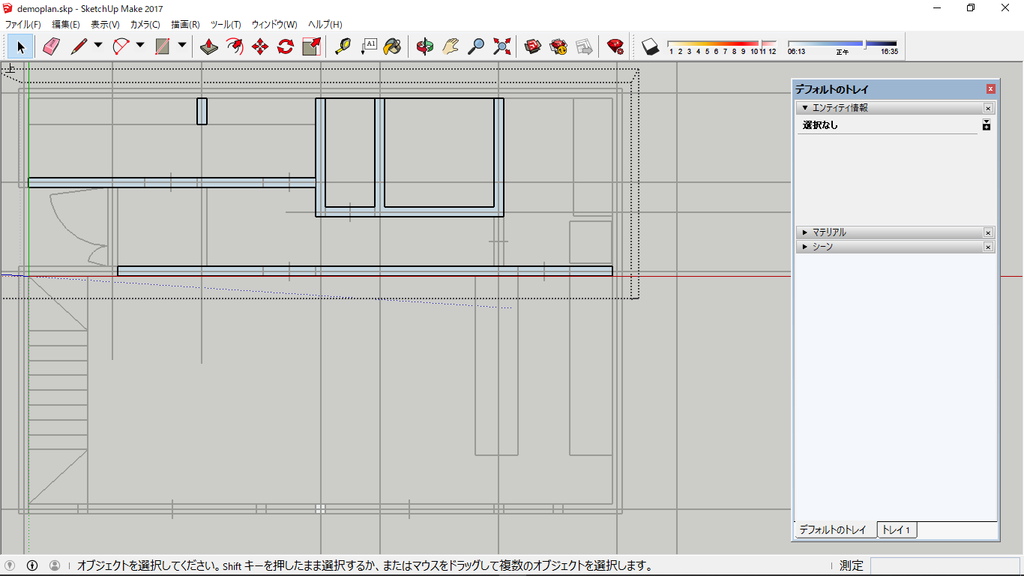Open the 3D Warehouse icon

coord(533,46)
